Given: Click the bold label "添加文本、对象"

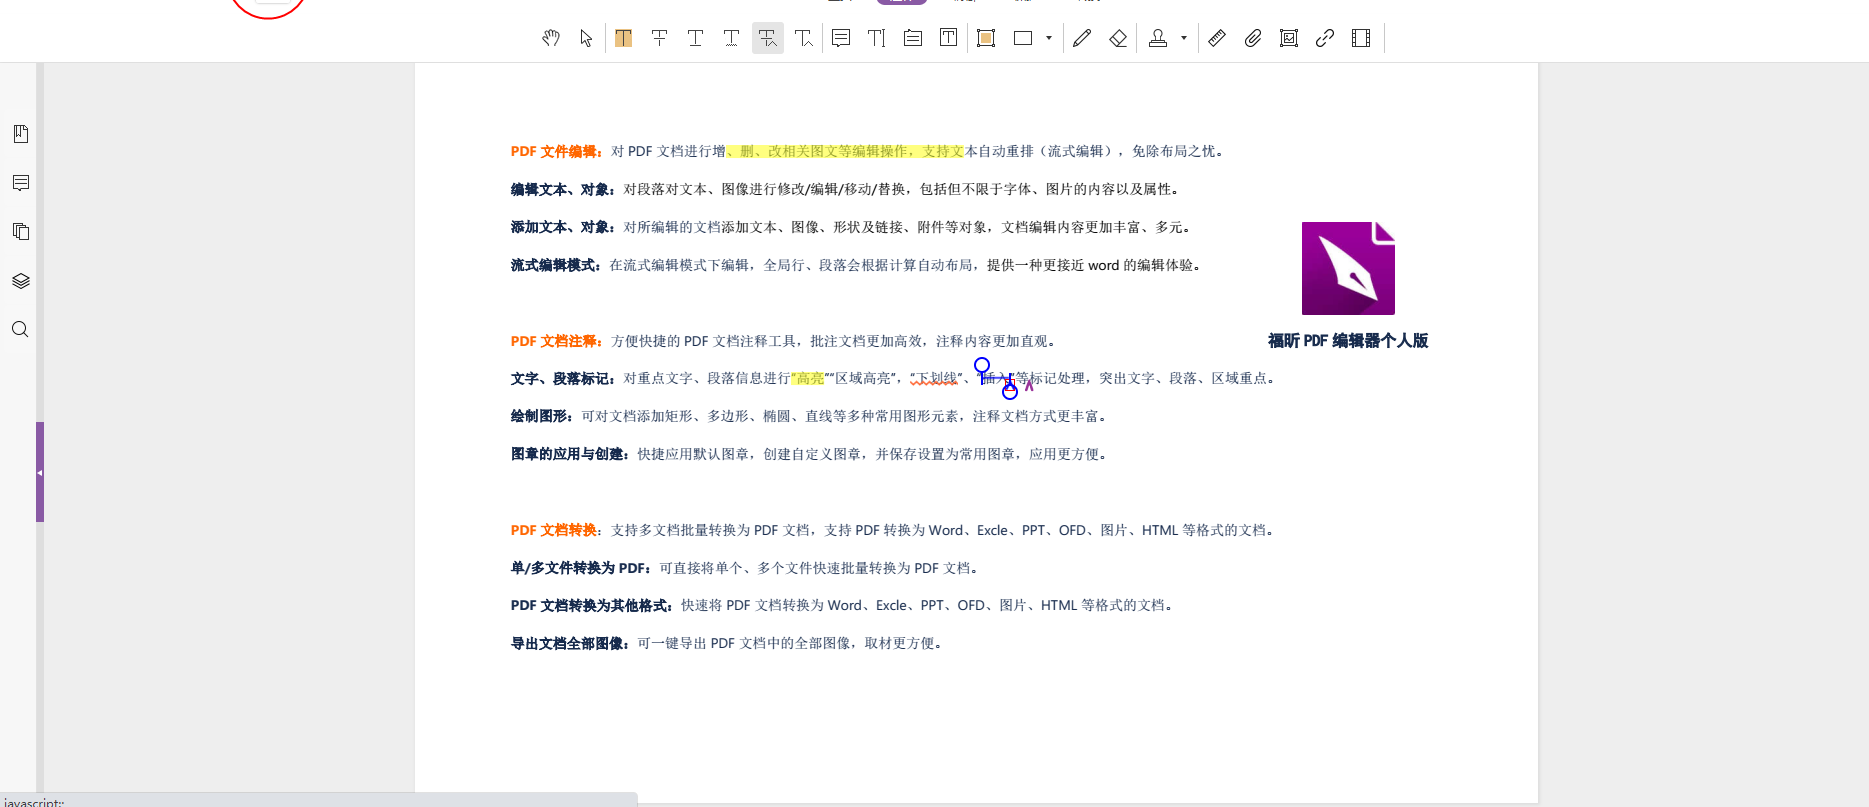Looking at the screenshot, I should pos(561,228).
